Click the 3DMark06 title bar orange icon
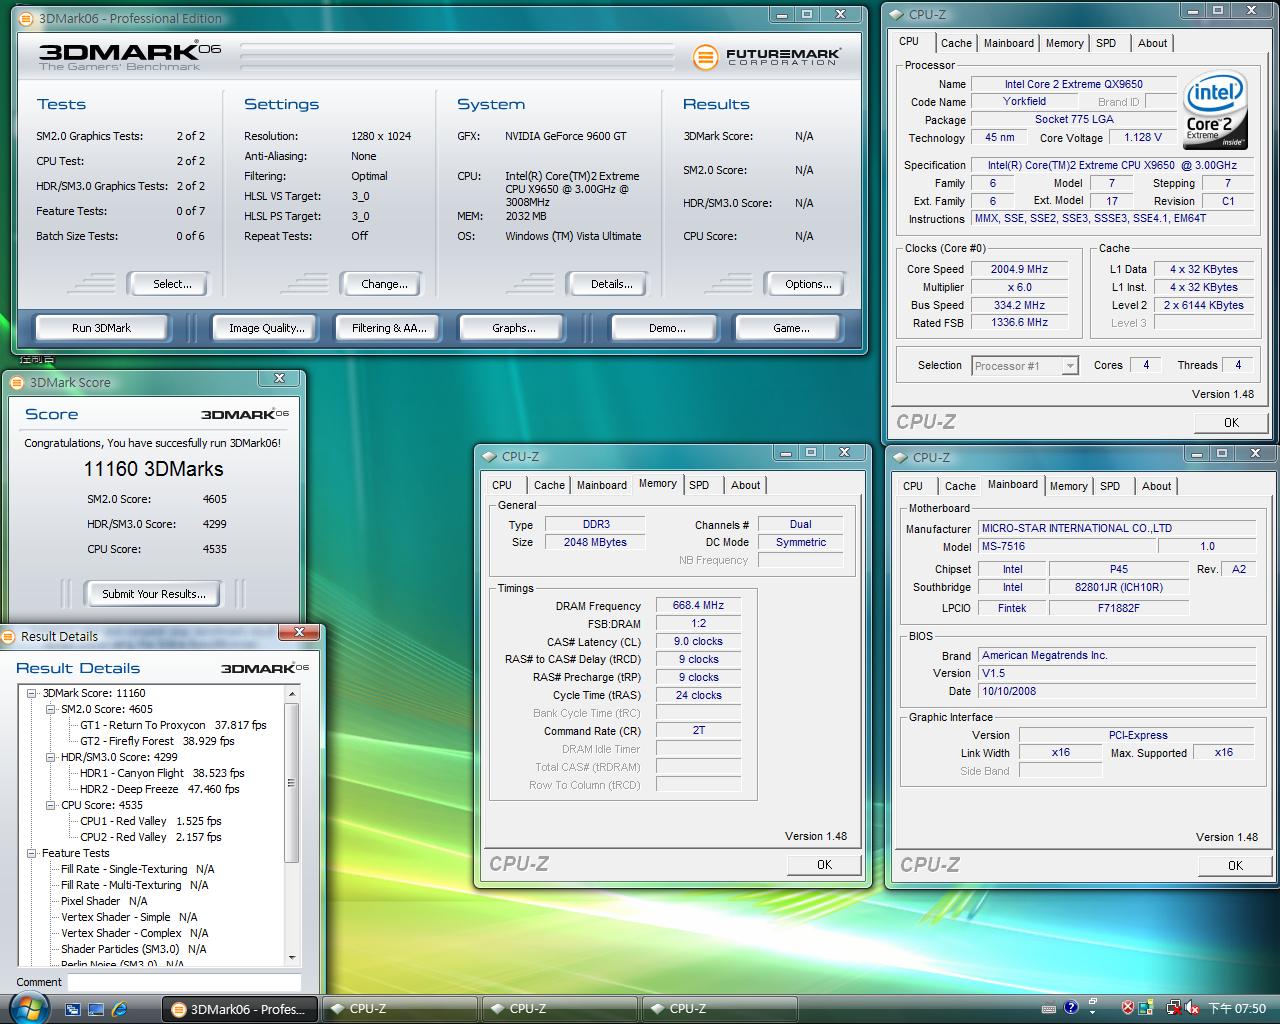The width and height of the screenshot is (1280, 1024). 28,18
